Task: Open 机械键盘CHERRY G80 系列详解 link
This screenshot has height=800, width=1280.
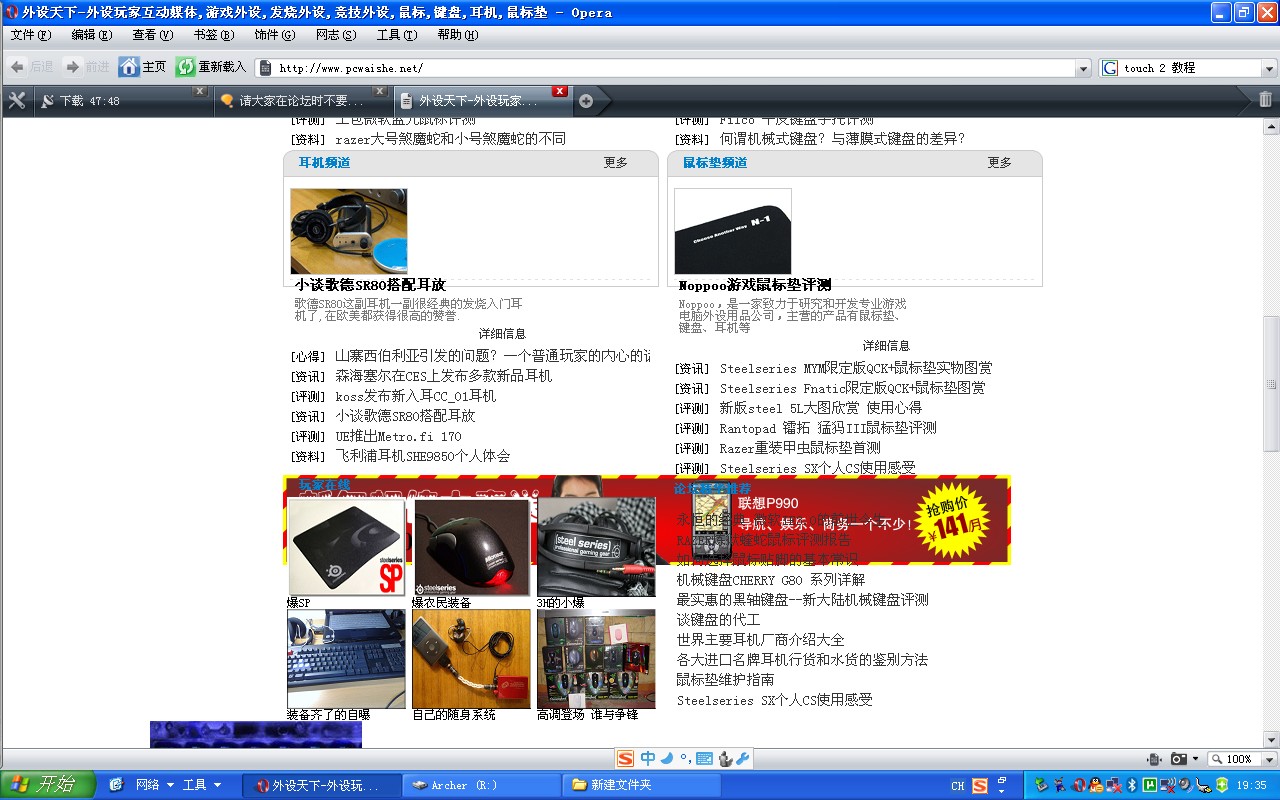Action: coord(771,580)
